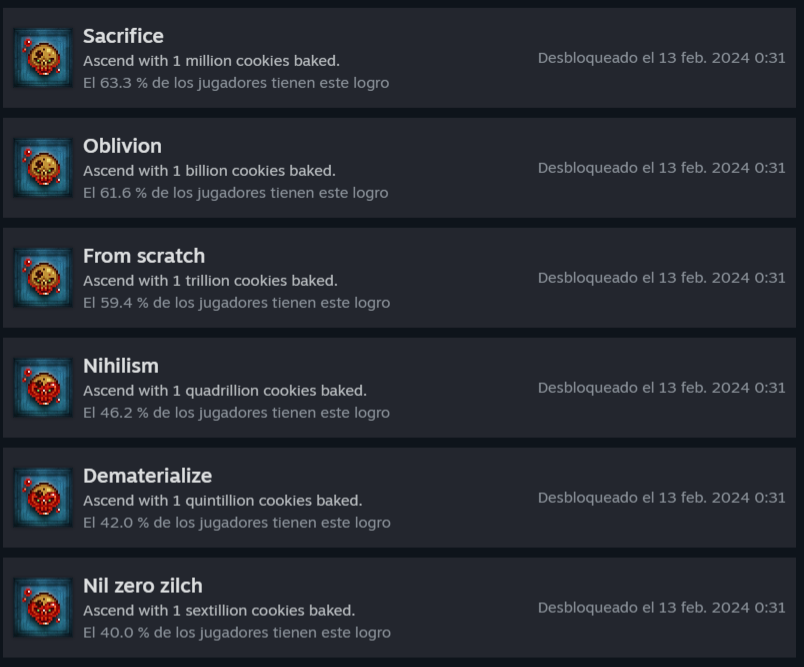Screen dimensions: 804x667
Task: Click the Nil zero zilch title
Action: 143,586
